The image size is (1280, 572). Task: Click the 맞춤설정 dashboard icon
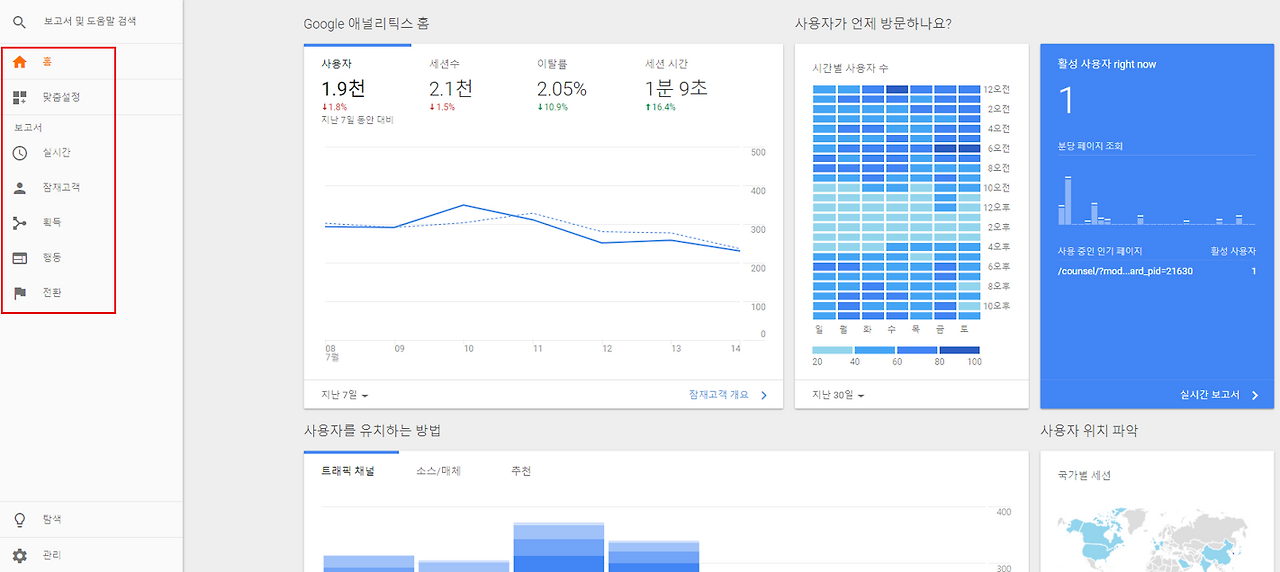19,97
